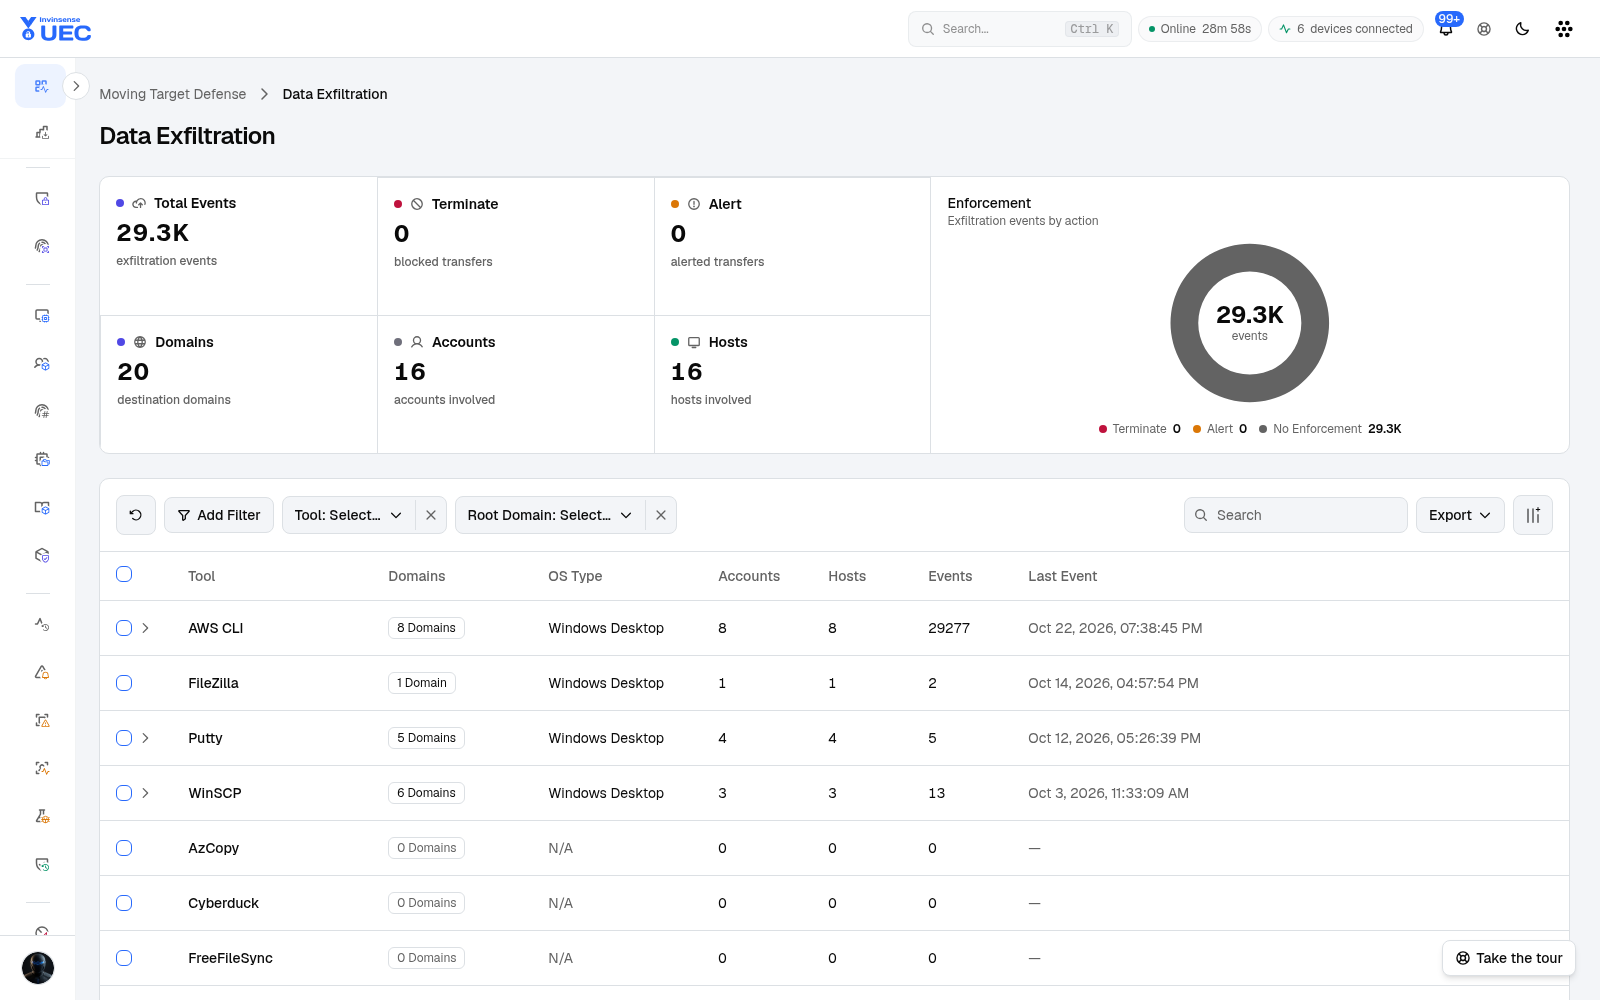Select the AzCopy row checkbox
This screenshot has width=1600, height=1000.
pos(124,848)
